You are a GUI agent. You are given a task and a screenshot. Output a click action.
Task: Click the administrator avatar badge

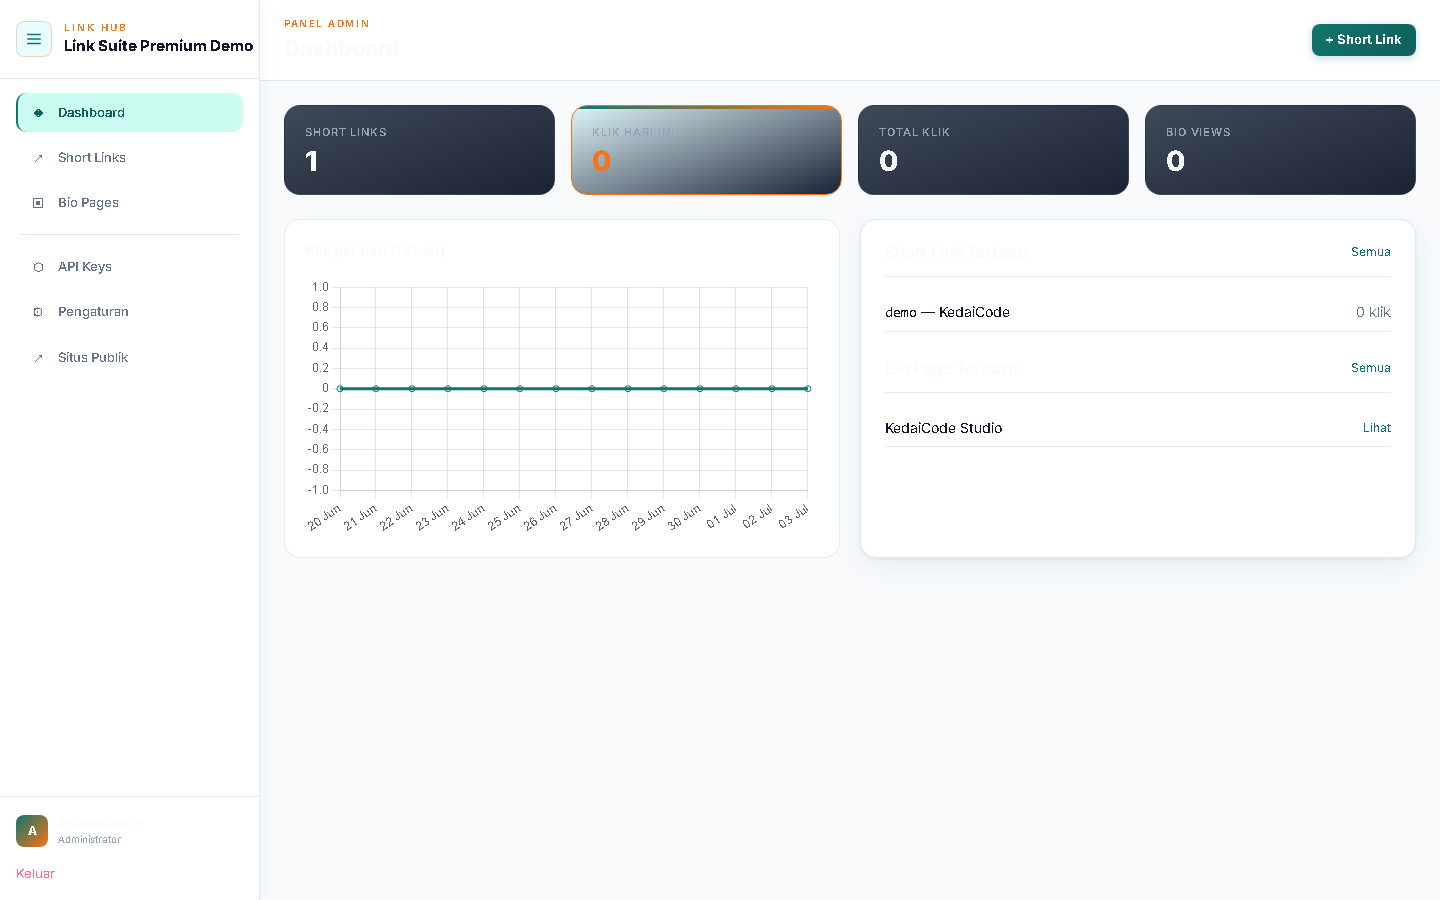[x=32, y=831]
